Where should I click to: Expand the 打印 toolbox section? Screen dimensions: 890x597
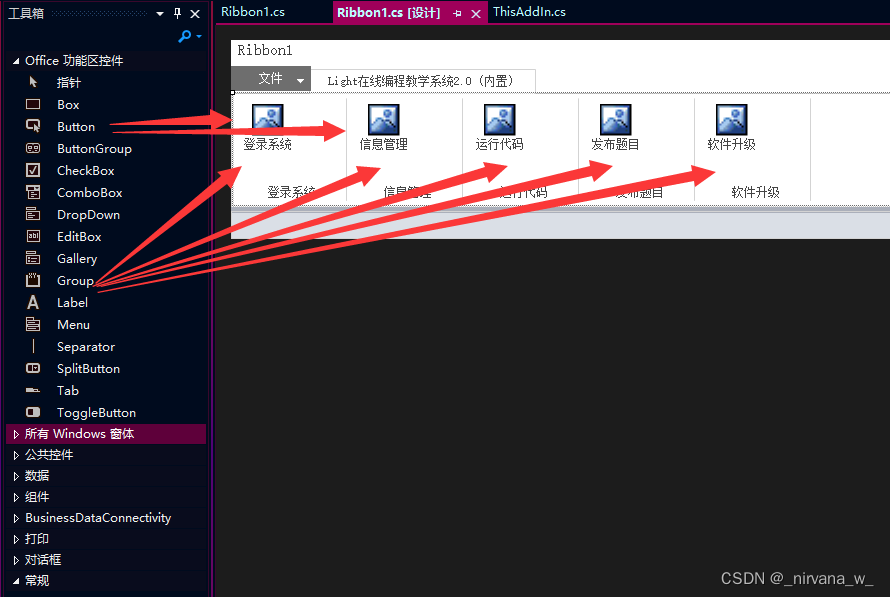tap(16, 539)
